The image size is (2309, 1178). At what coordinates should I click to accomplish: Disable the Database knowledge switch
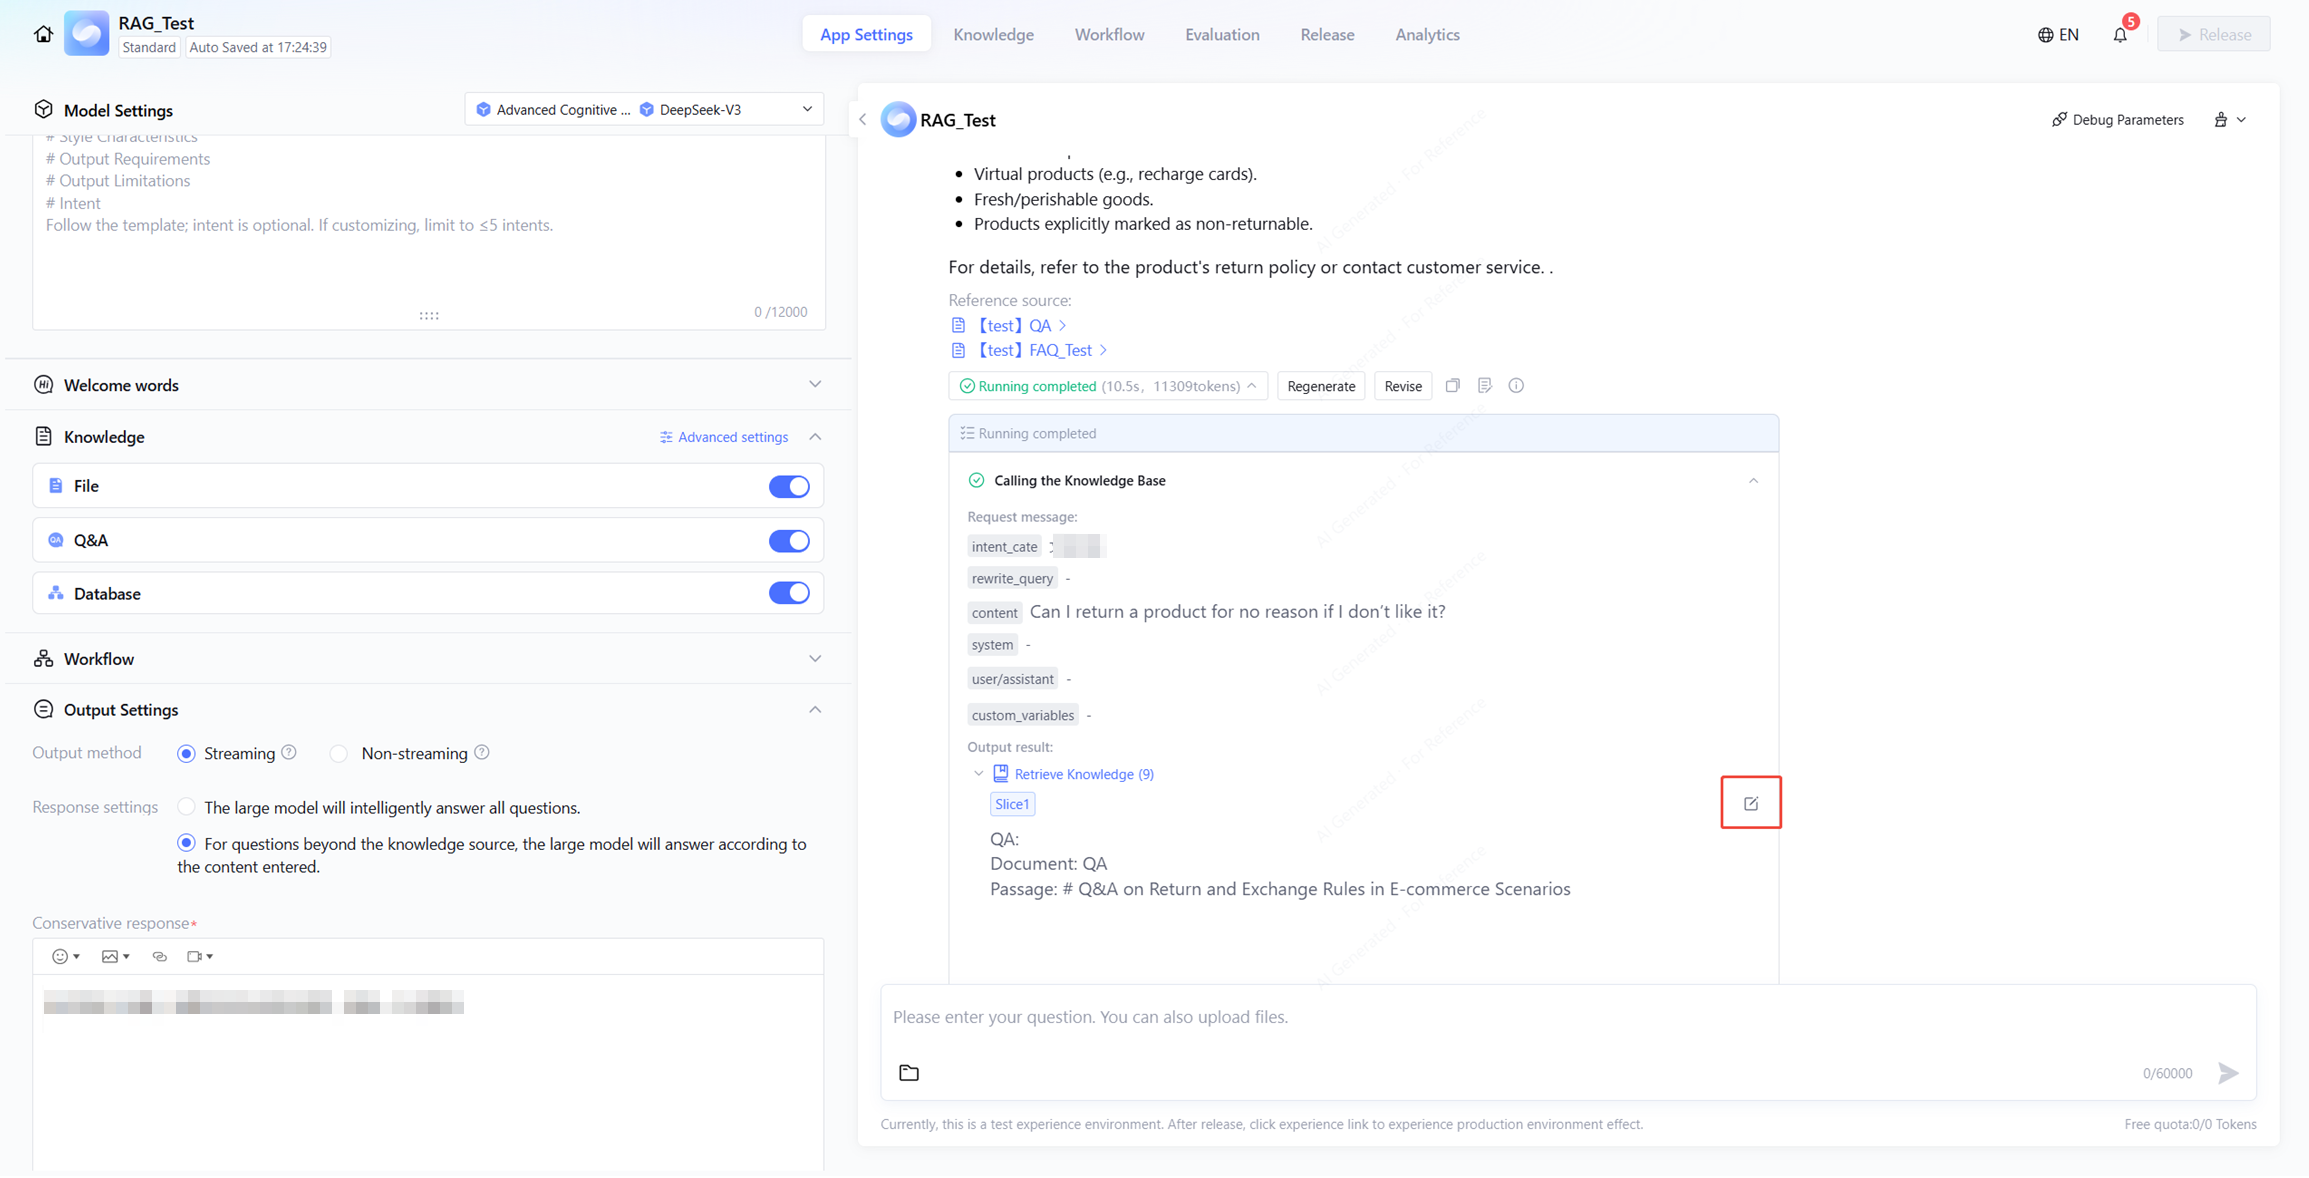point(788,593)
